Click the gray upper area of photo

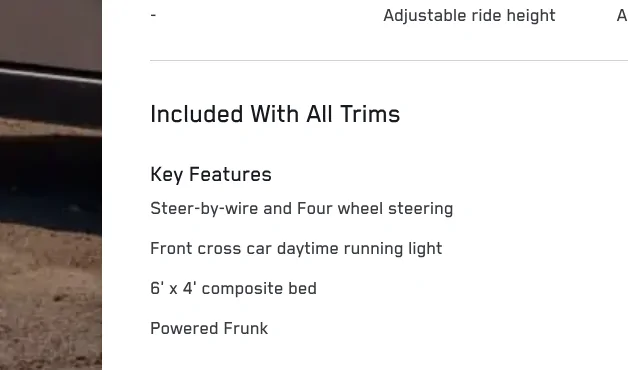pyautogui.click(x=51, y=30)
